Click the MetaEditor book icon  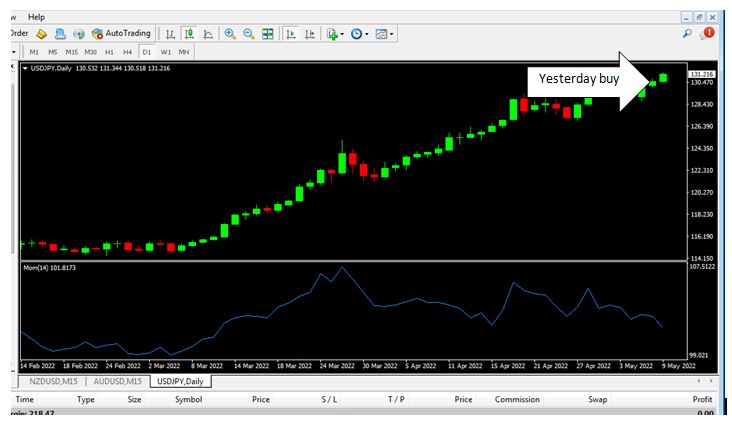[x=42, y=34]
